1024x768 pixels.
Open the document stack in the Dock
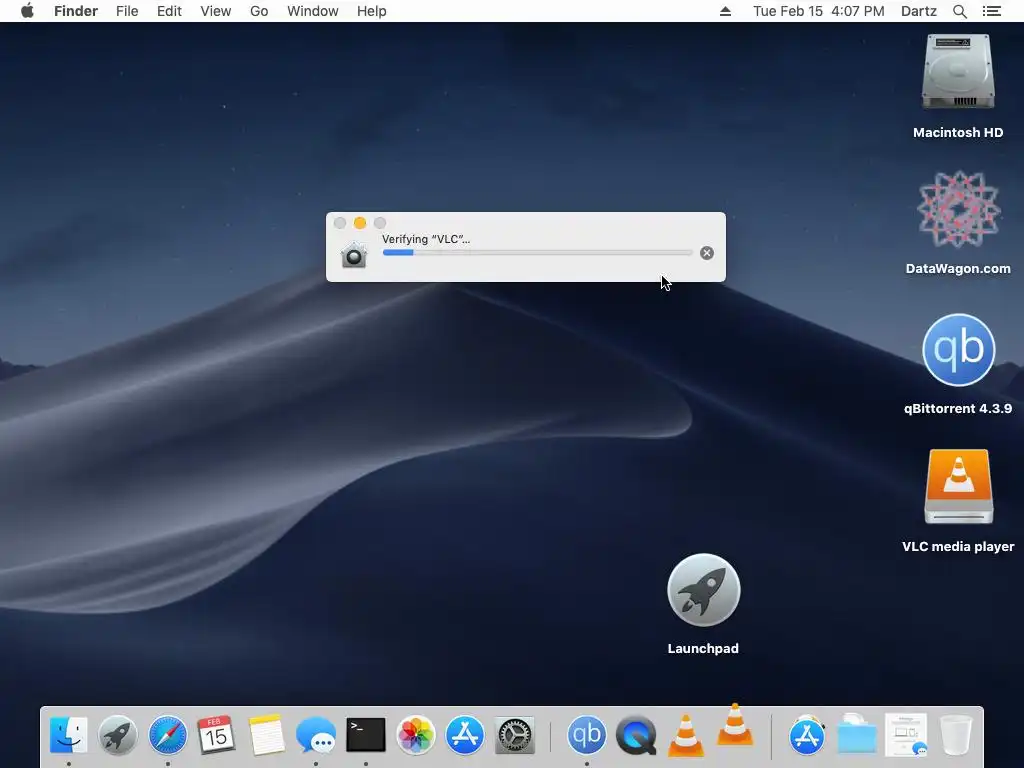(x=906, y=735)
